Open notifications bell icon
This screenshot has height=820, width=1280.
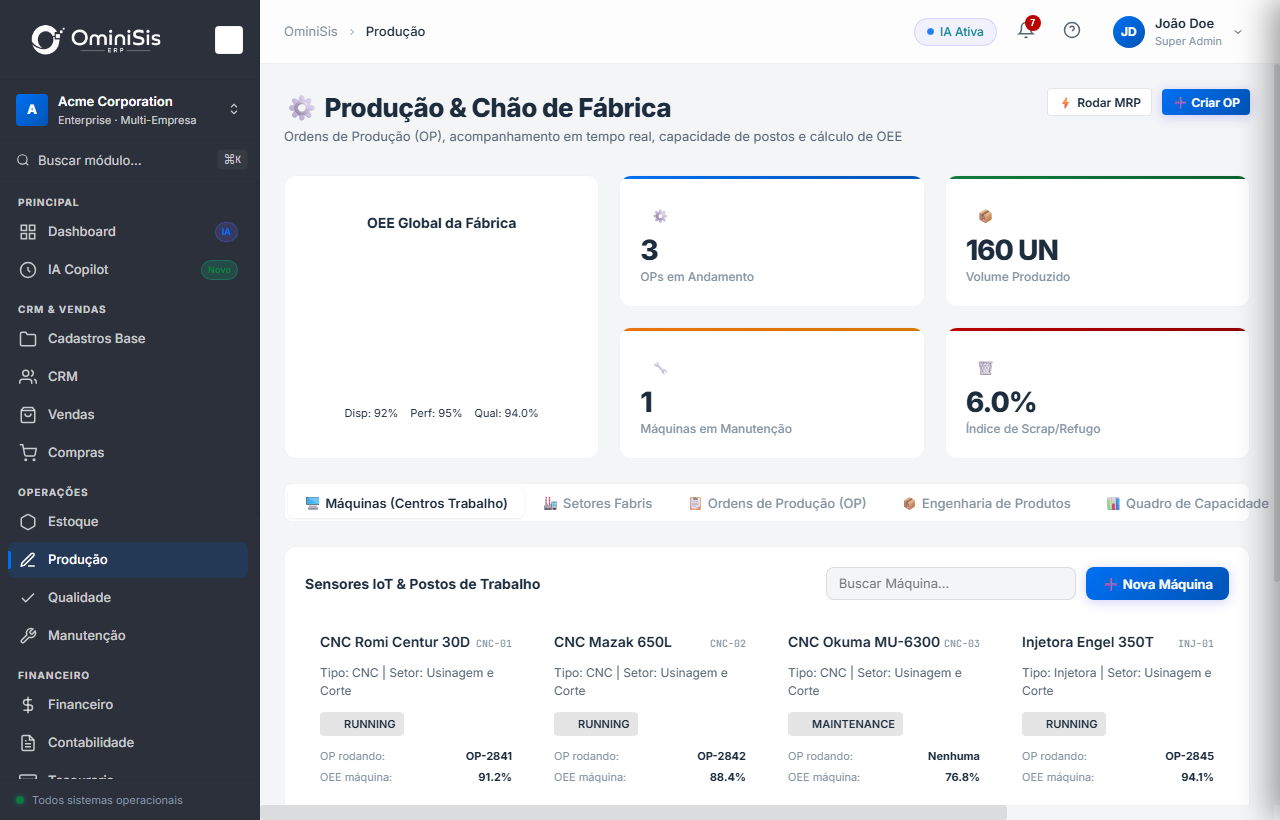[x=1026, y=30]
